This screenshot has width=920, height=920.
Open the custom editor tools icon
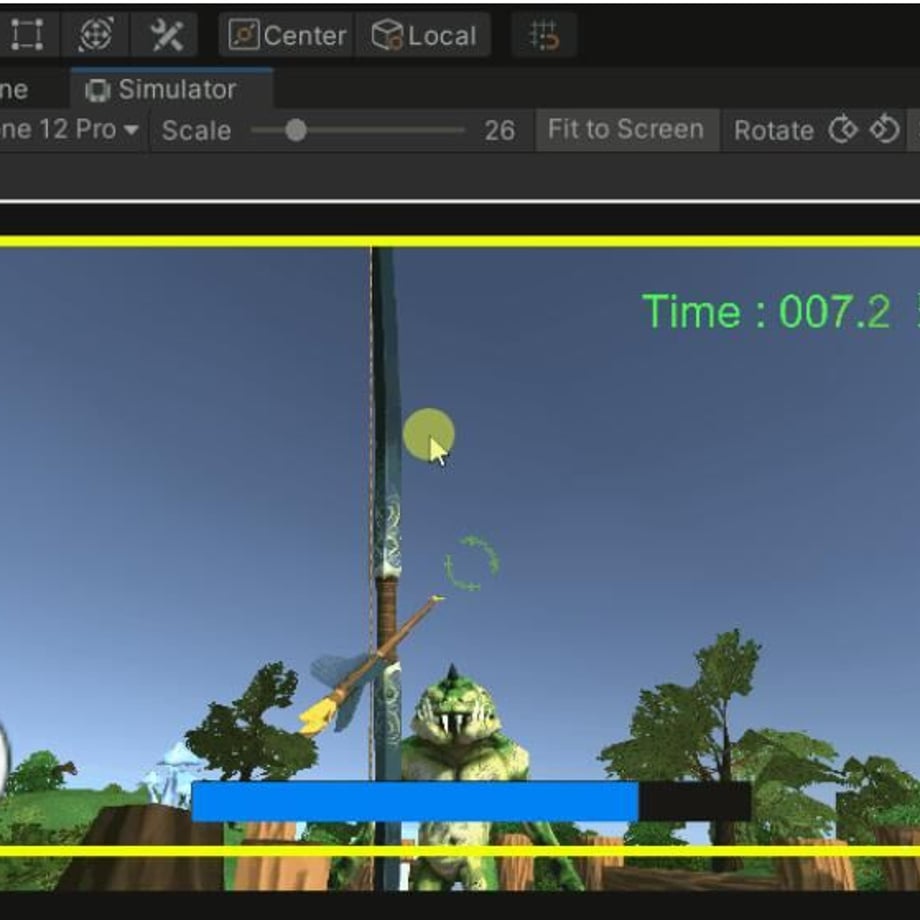pyautogui.click(x=166, y=35)
